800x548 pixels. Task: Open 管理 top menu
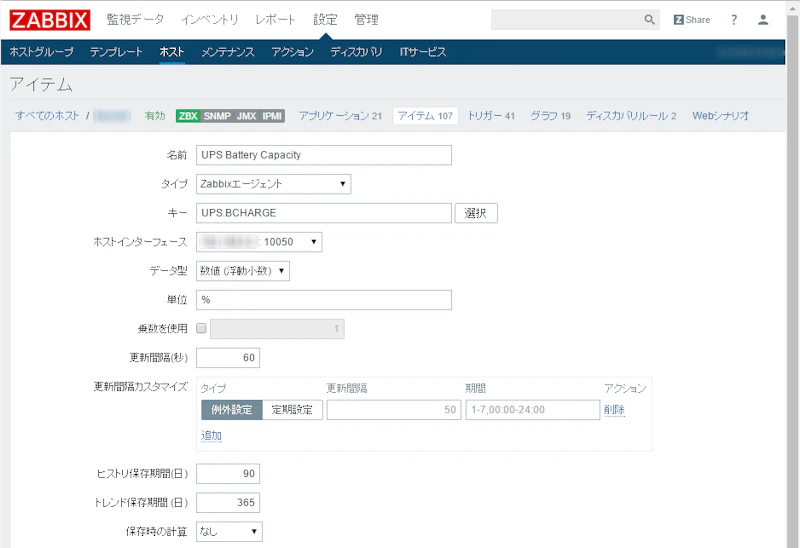(x=366, y=20)
